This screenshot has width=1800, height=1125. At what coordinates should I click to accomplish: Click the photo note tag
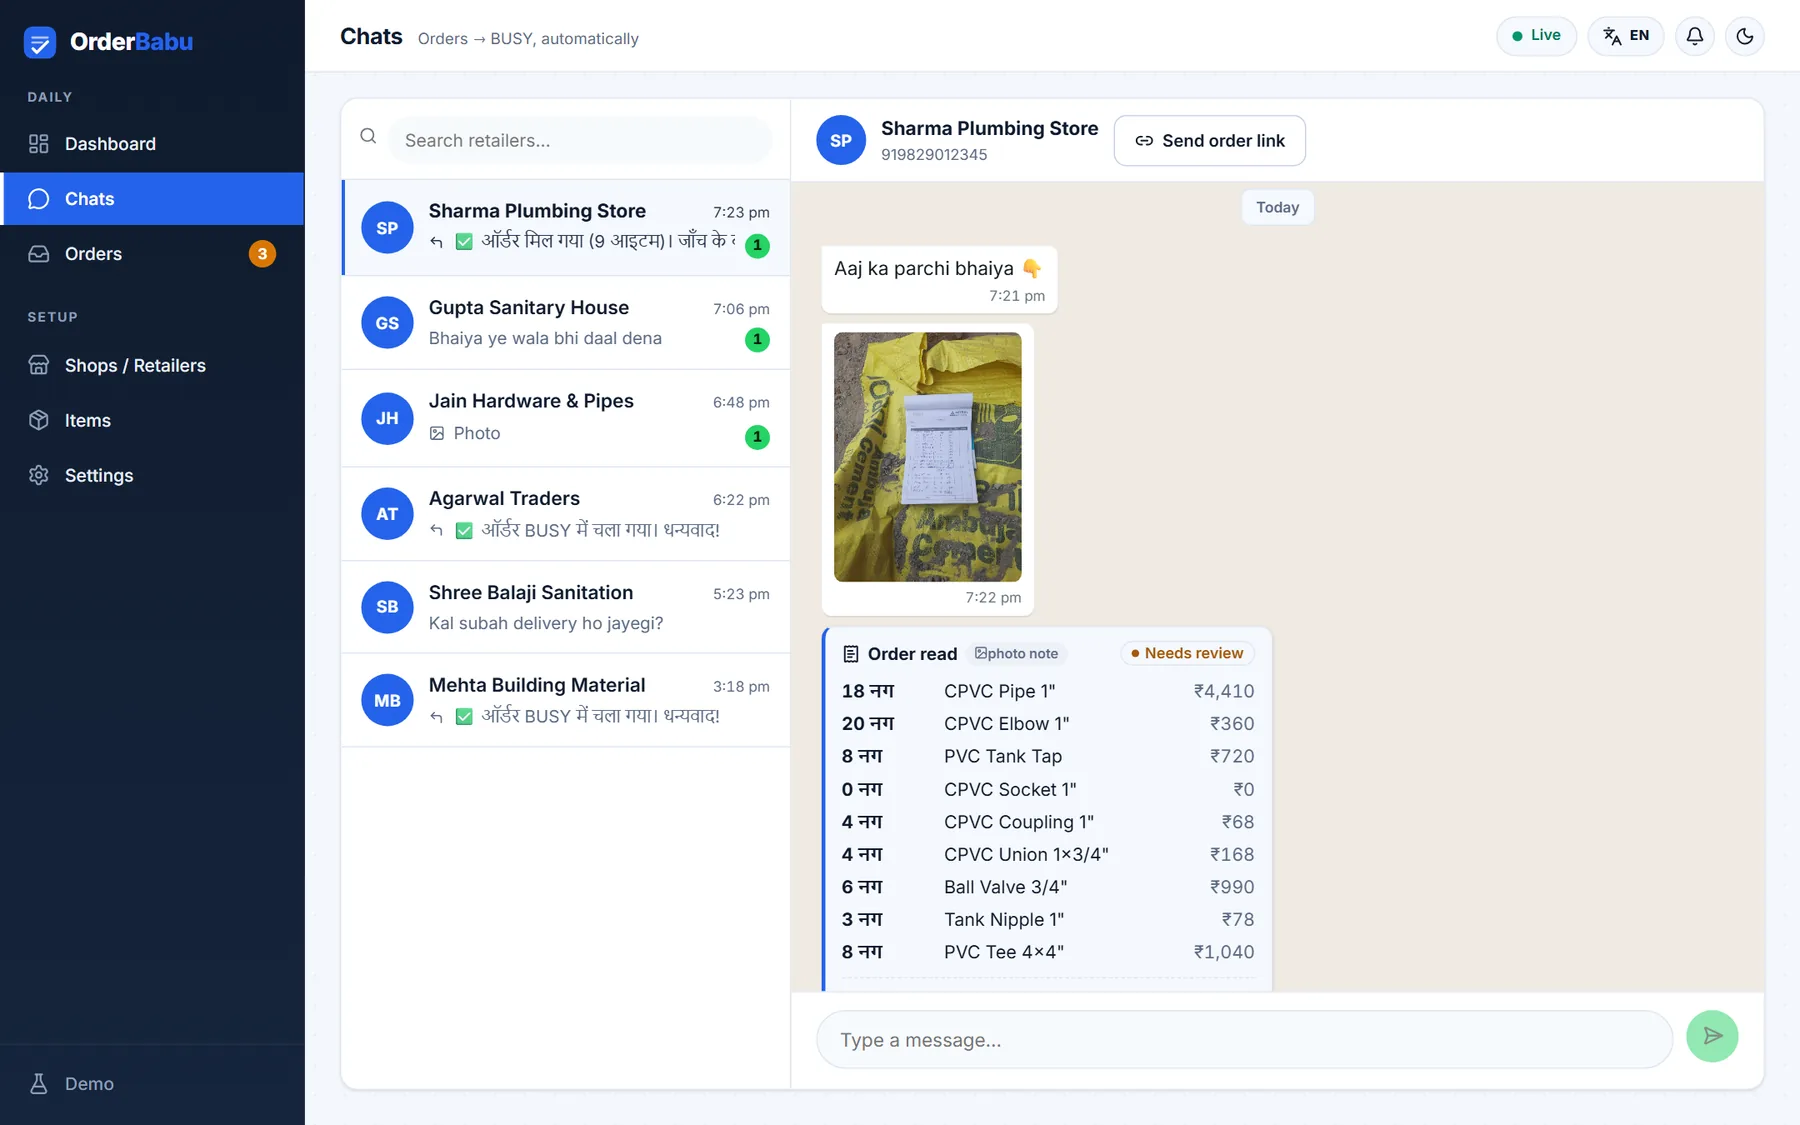click(x=1017, y=653)
